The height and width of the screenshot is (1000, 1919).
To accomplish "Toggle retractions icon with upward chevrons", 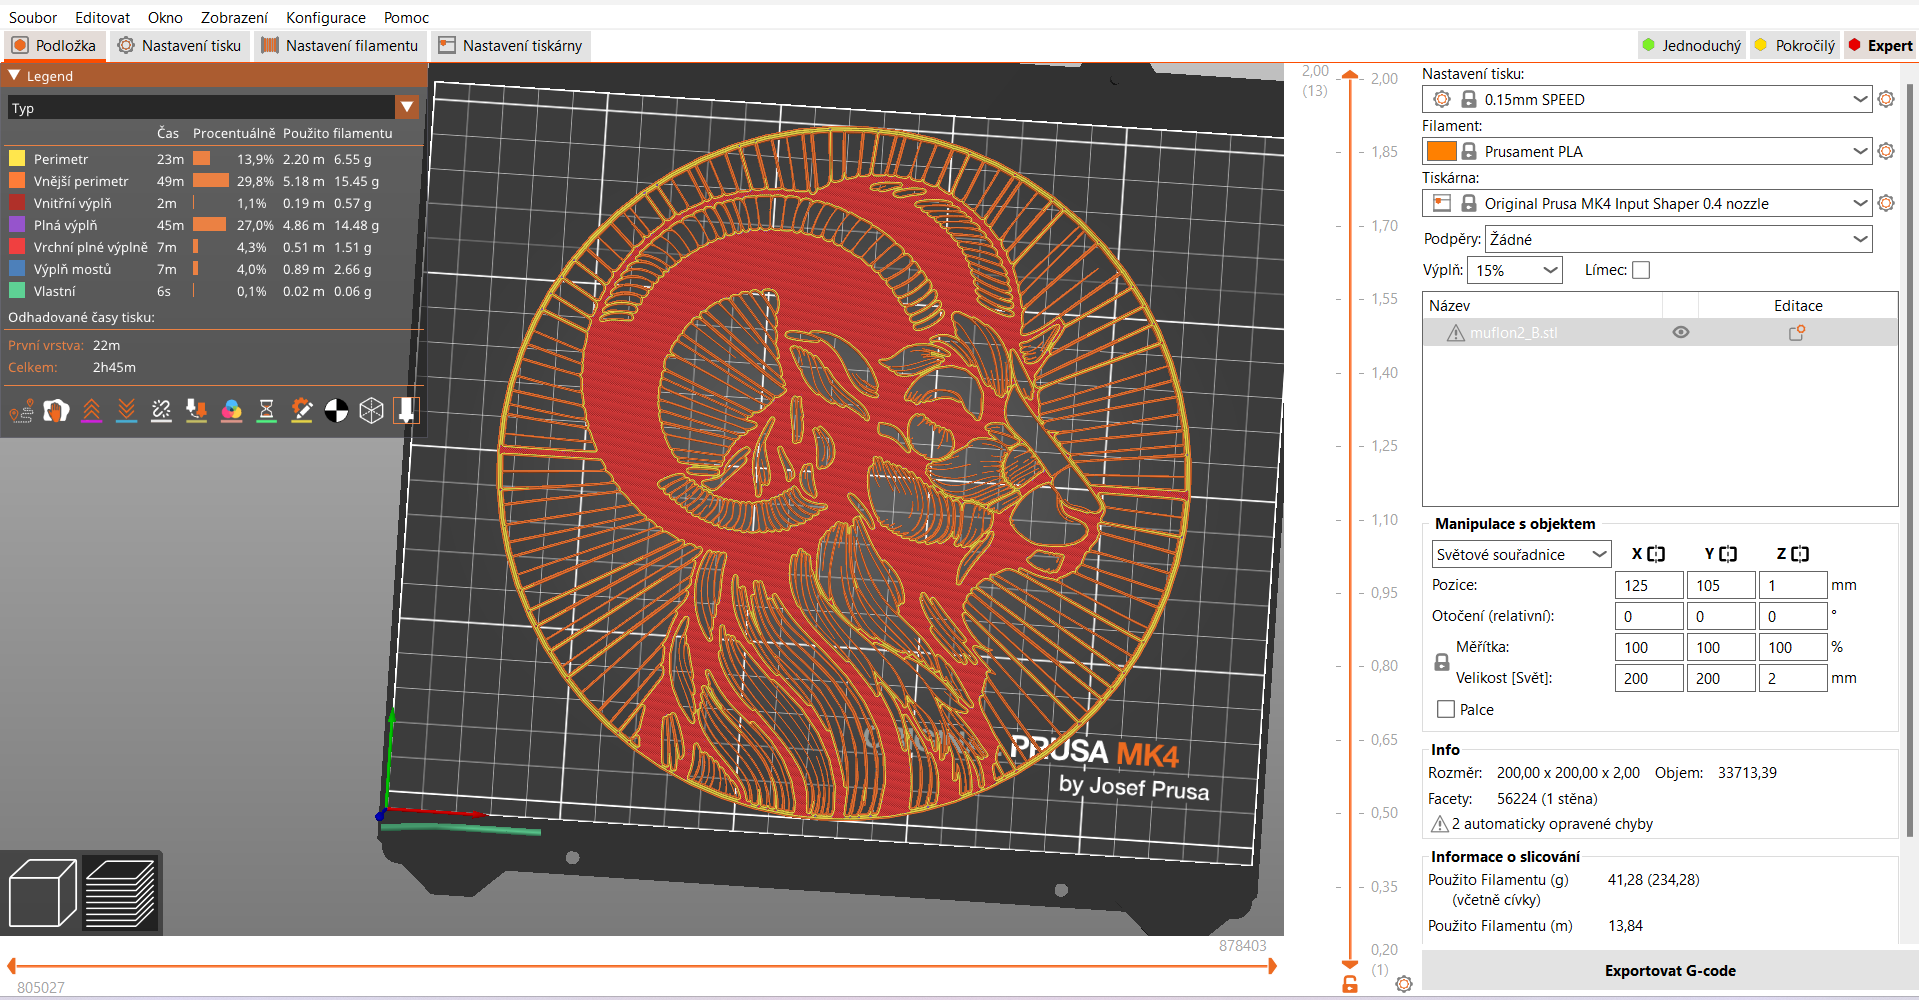I will pos(92,410).
